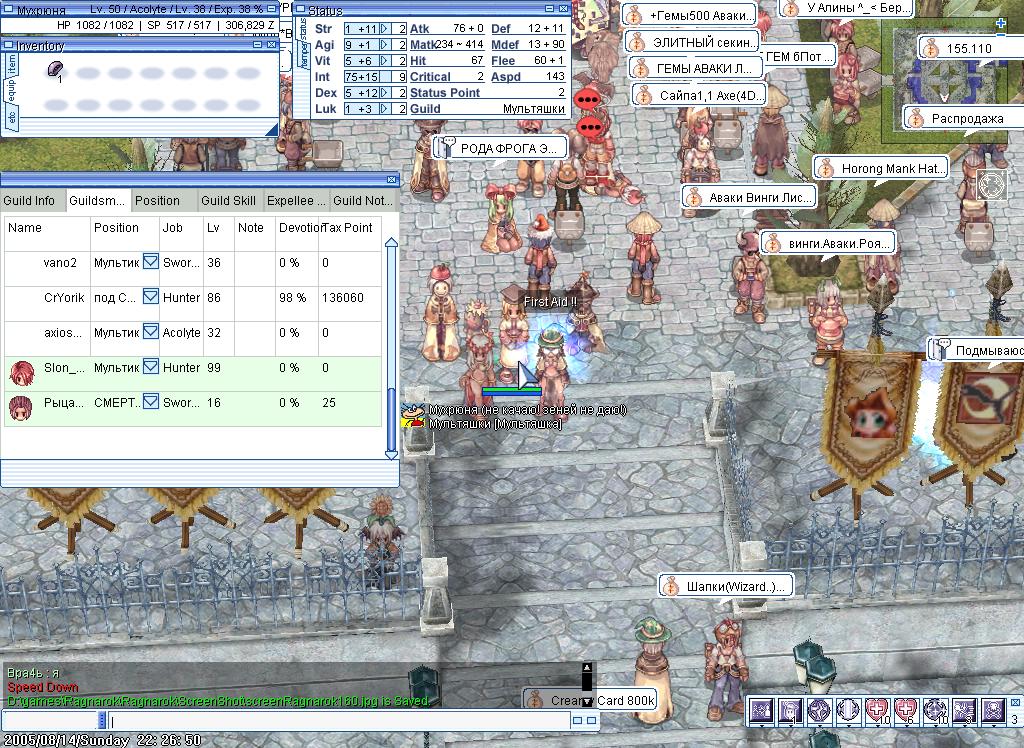Open position dropdown for Slon_...
The image size is (1024, 748).
[151, 366]
